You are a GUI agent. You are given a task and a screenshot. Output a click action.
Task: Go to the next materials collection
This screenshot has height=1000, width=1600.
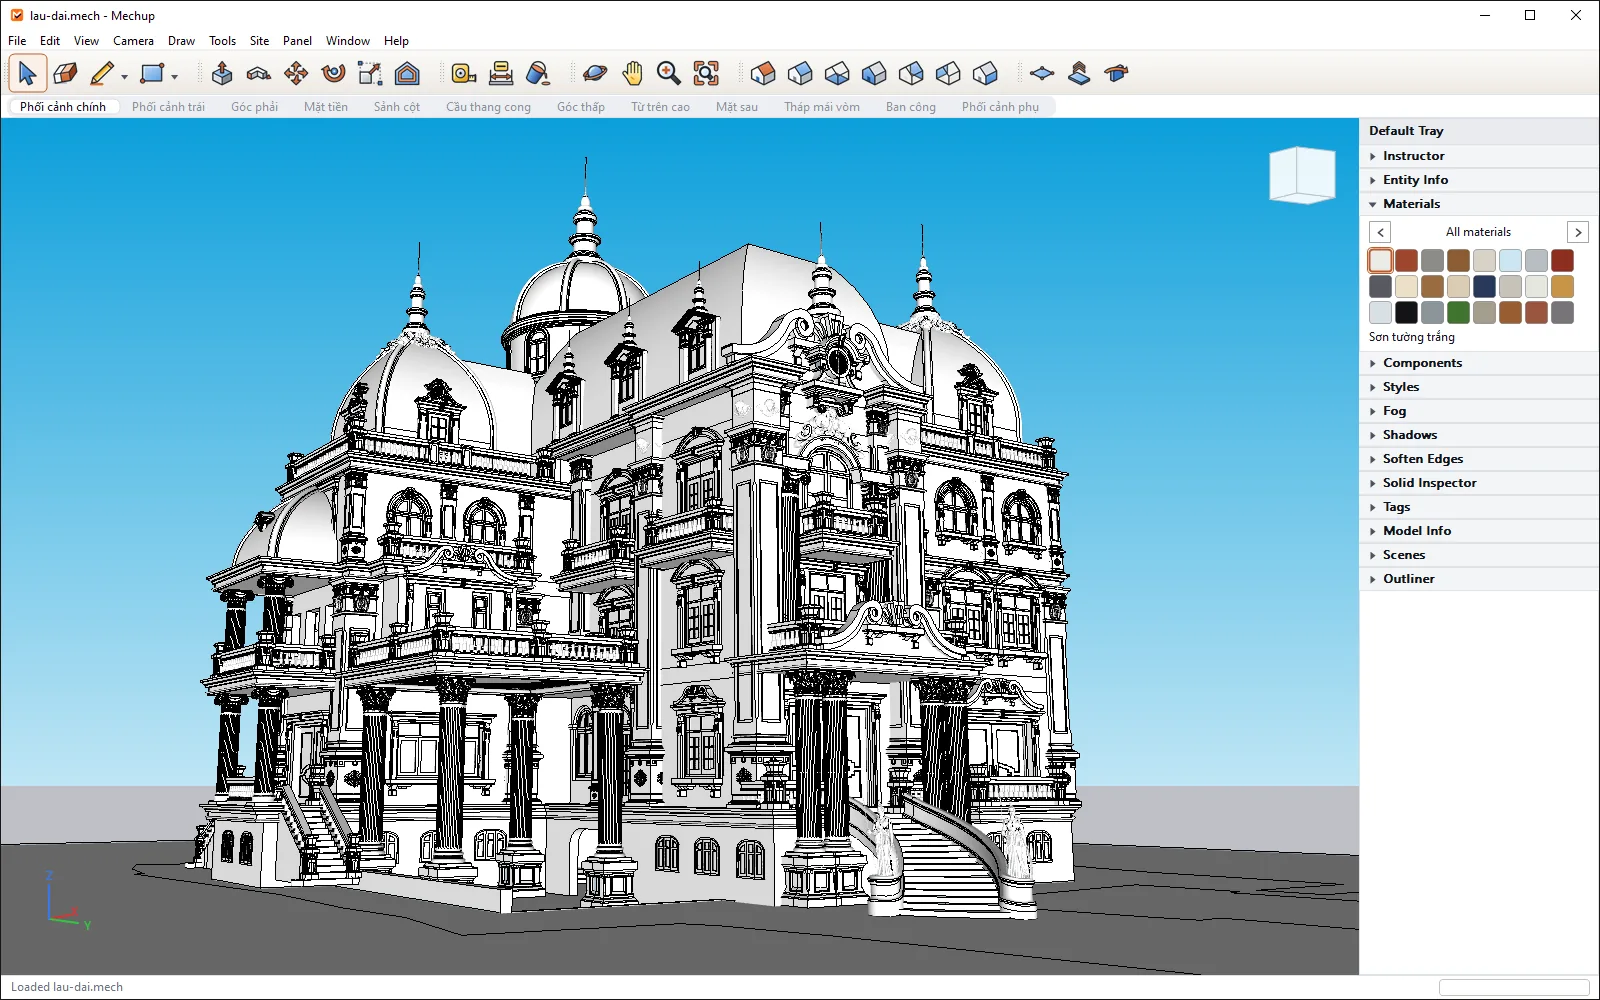1578,232
